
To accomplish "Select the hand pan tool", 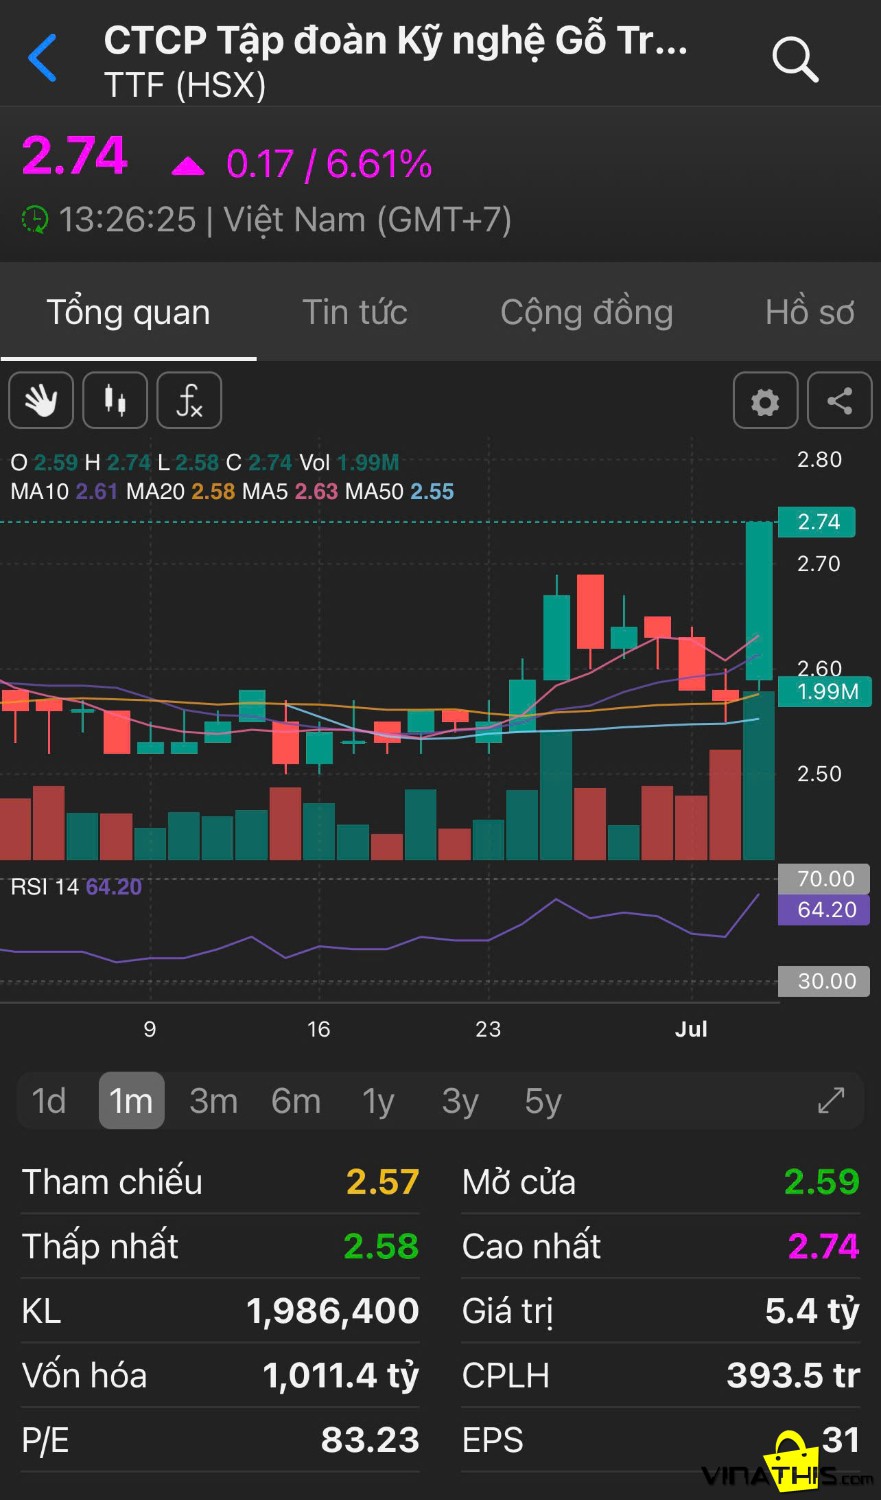I will pos(41,401).
